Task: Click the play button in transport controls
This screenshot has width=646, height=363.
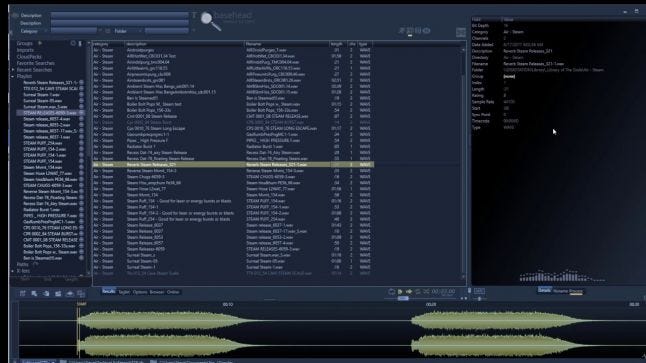Action: click(400, 292)
